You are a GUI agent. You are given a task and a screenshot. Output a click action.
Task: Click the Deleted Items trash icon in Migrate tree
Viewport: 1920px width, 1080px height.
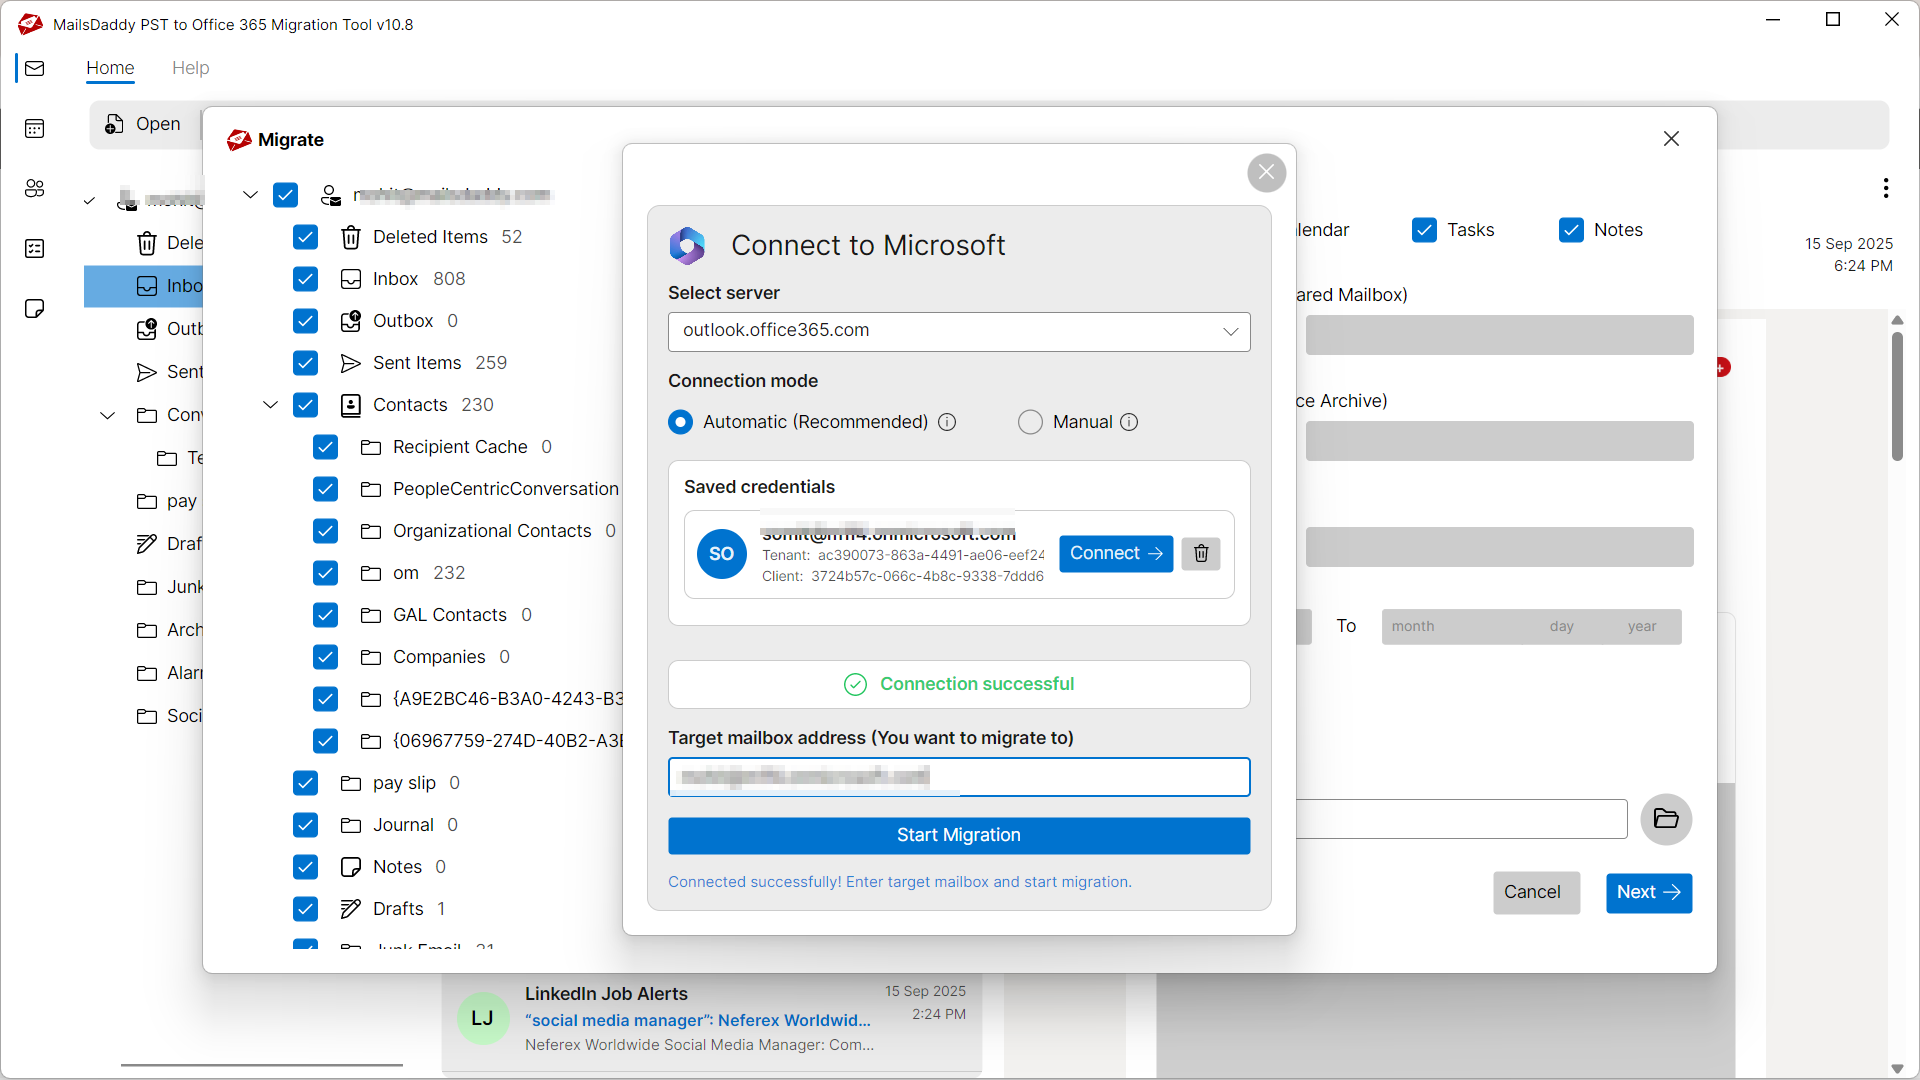tap(351, 237)
